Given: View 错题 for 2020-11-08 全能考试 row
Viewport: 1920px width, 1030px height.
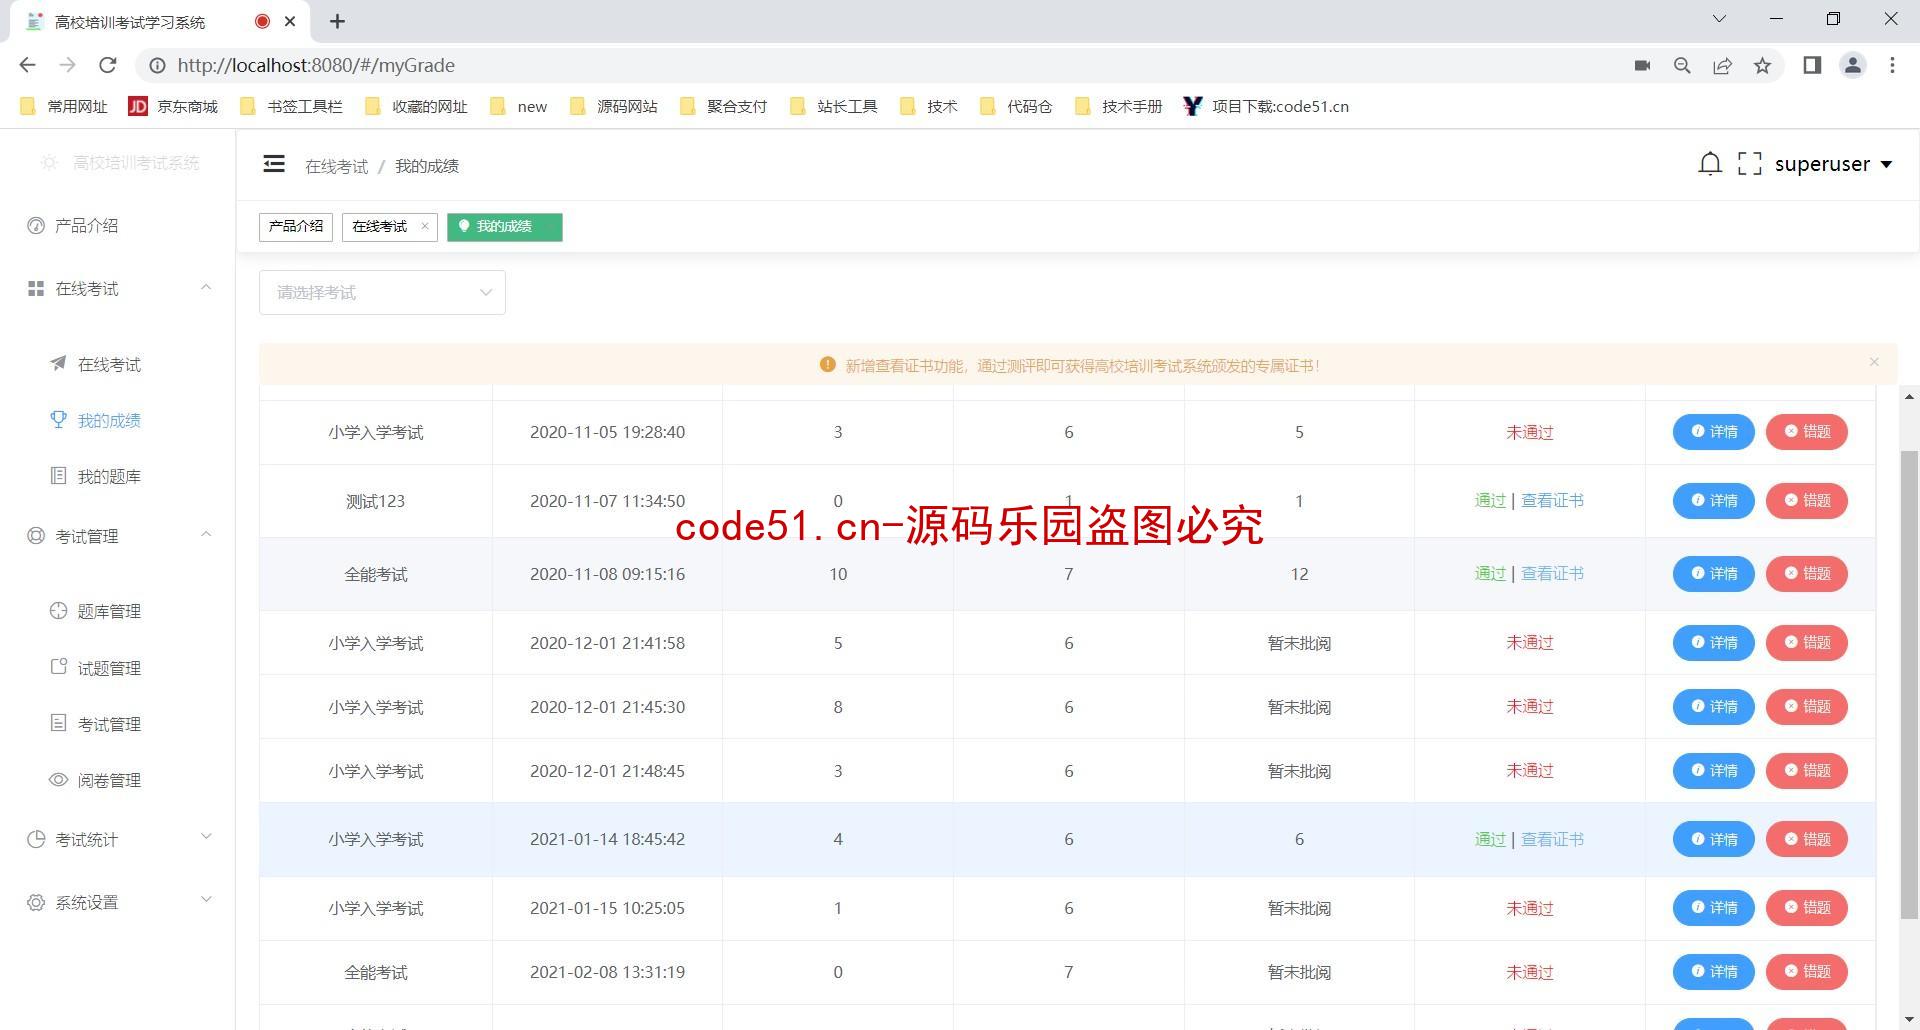Looking at the screenshot, I should (x=1807, y=574).
